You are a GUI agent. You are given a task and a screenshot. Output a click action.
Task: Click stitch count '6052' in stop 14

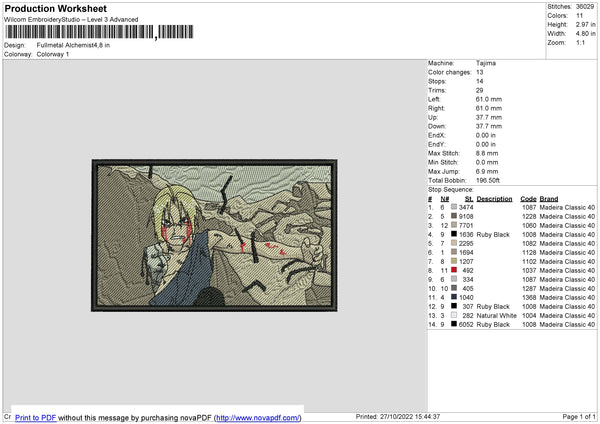[466, 325]
